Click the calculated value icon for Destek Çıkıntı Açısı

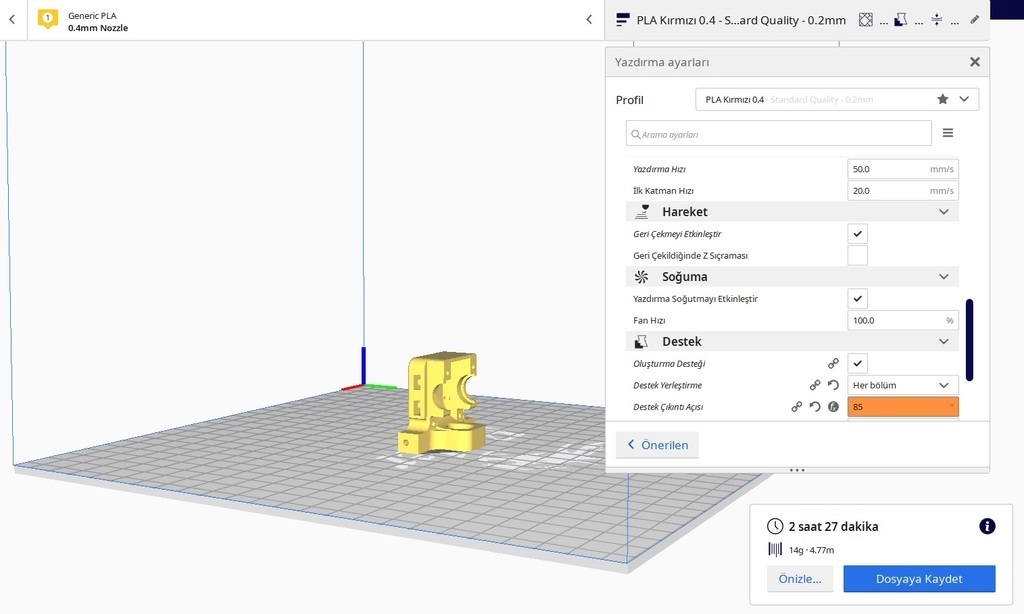coord(833,407)
